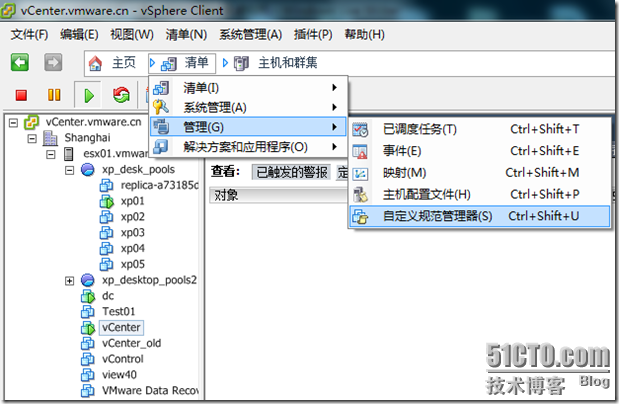Click the 已触发的警报 view button
The width and height of the screenshot is (619, 404).
tap(292, 172)
